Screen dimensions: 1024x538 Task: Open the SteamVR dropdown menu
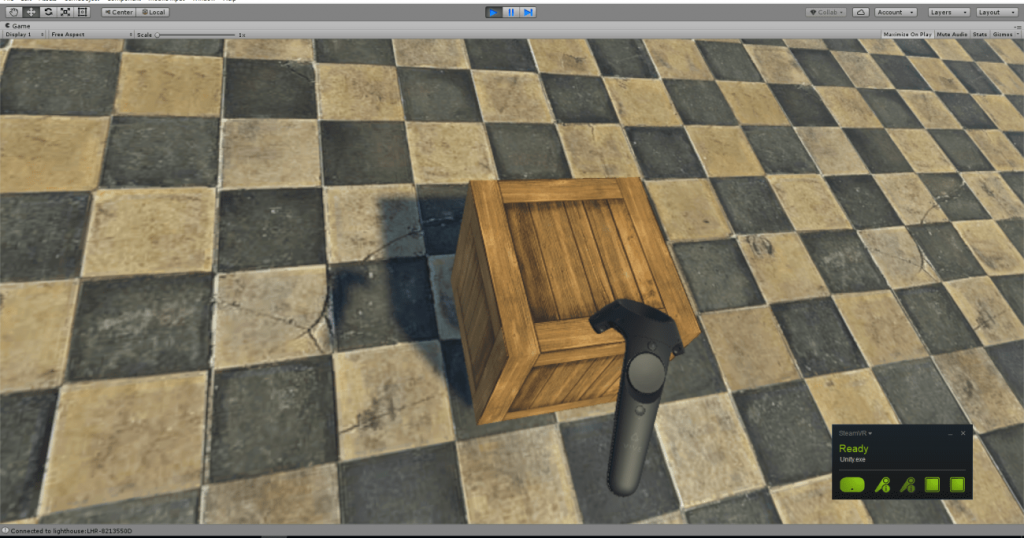pyautogui.click(x=855, y=433)
